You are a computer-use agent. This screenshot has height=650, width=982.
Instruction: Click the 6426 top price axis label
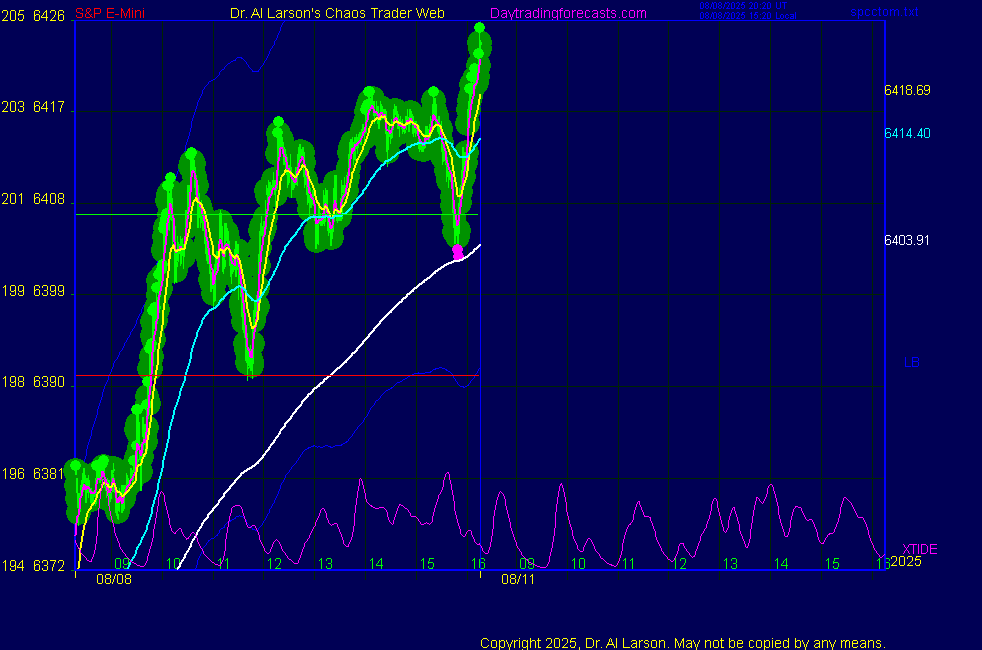(x=49, y=16)
